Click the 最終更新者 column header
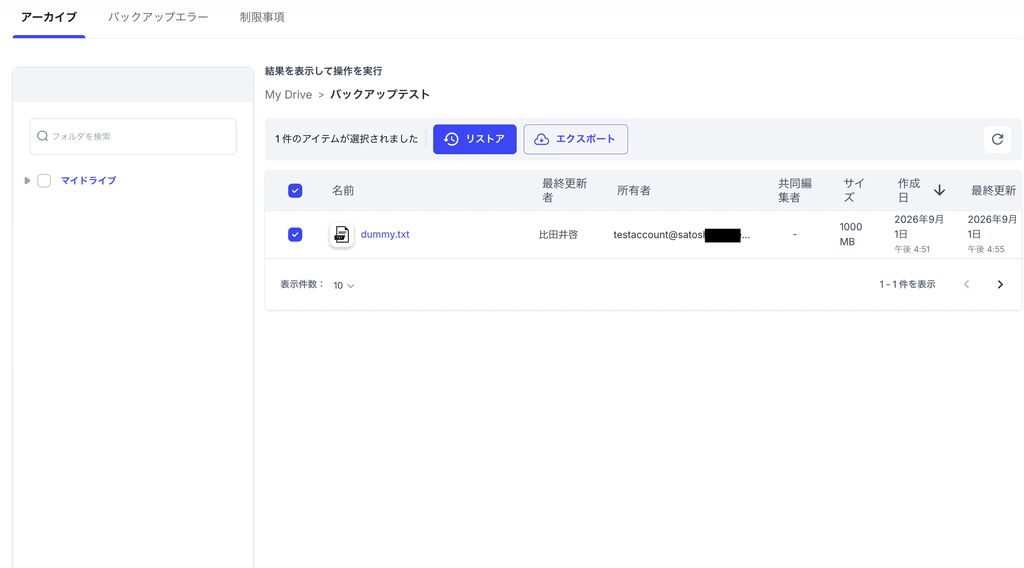The width and height of the screenshot is (1024, 568). (564, 191)
